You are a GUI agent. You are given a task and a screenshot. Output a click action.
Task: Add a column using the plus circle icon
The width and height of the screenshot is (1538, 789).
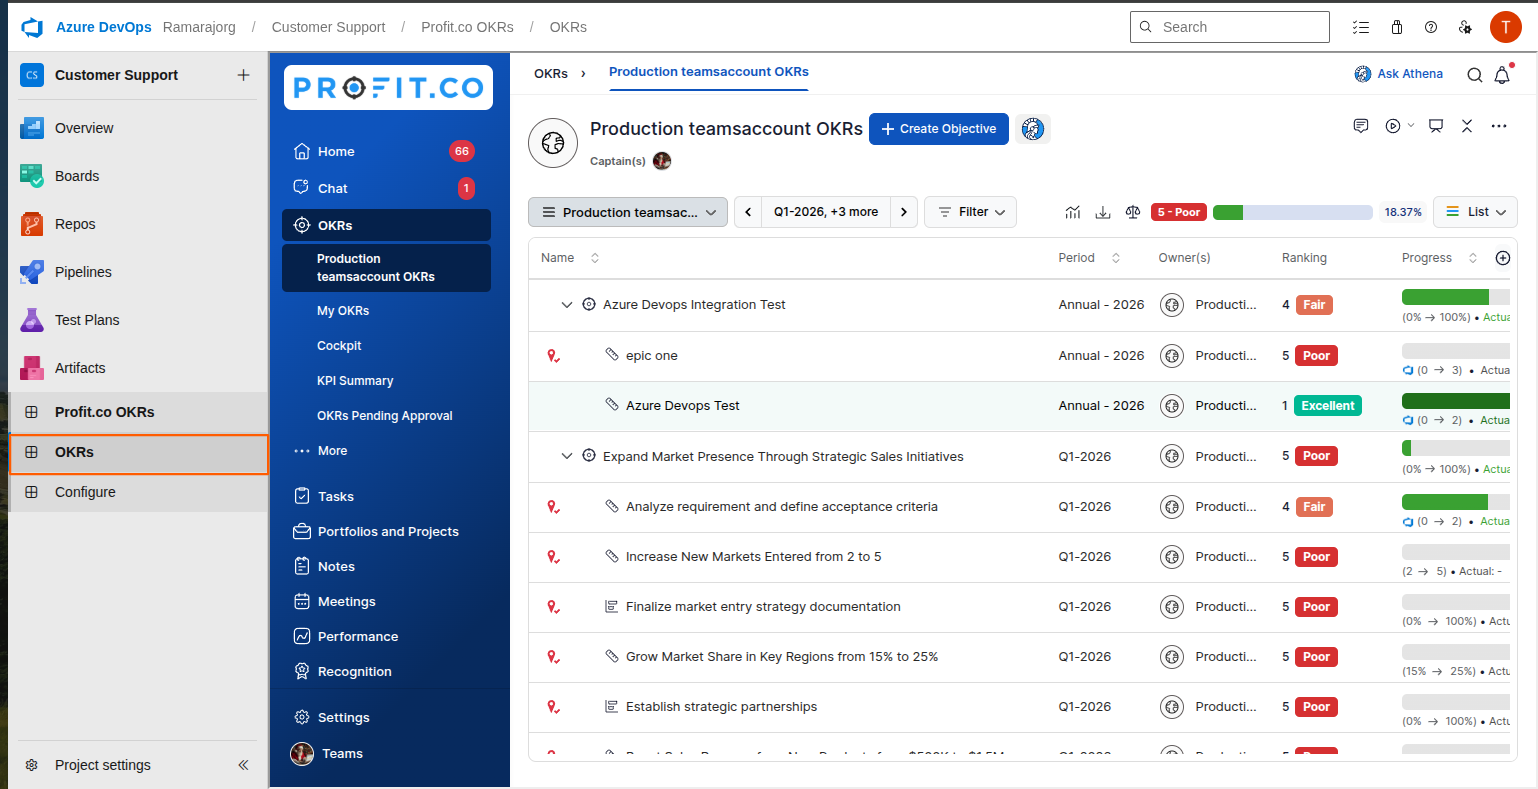[1502, 258]
